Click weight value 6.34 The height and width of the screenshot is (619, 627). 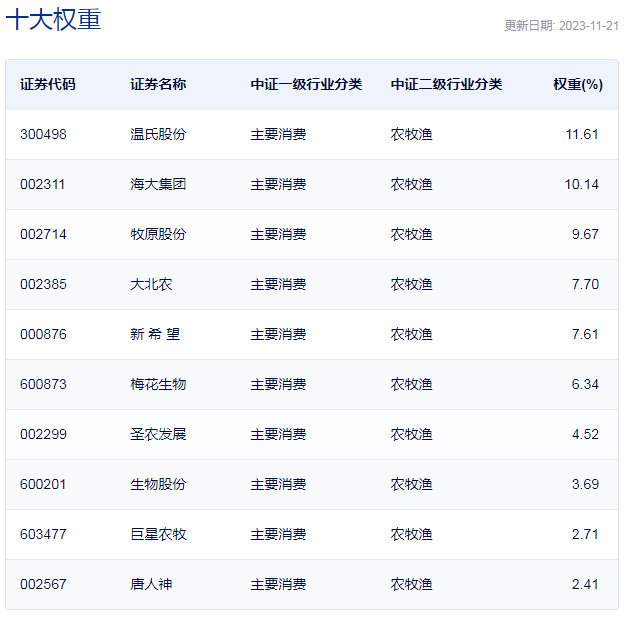tap(585, 384)
